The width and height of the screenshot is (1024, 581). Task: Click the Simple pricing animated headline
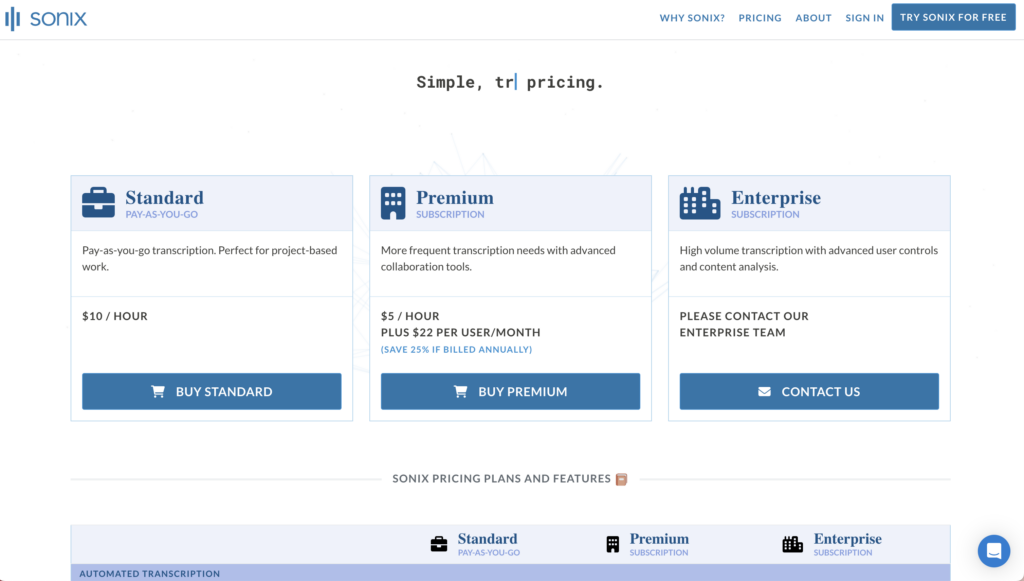pyautogui.click(x=510, y=82)
